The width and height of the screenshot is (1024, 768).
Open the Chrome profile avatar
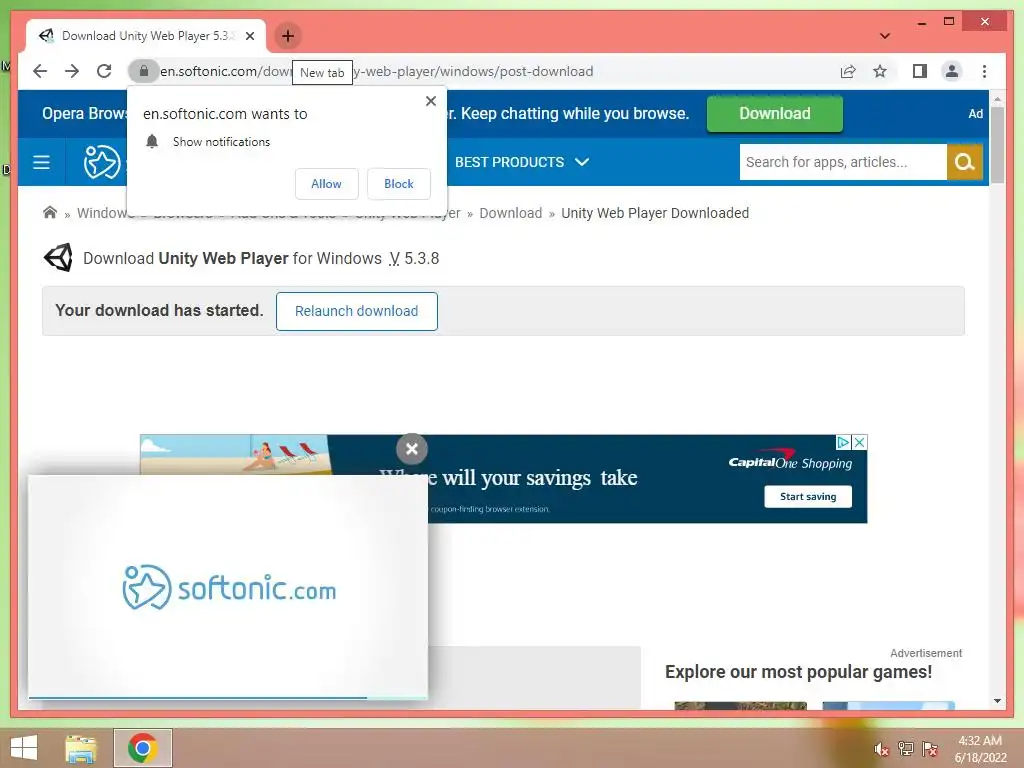(x=952, y=71)
